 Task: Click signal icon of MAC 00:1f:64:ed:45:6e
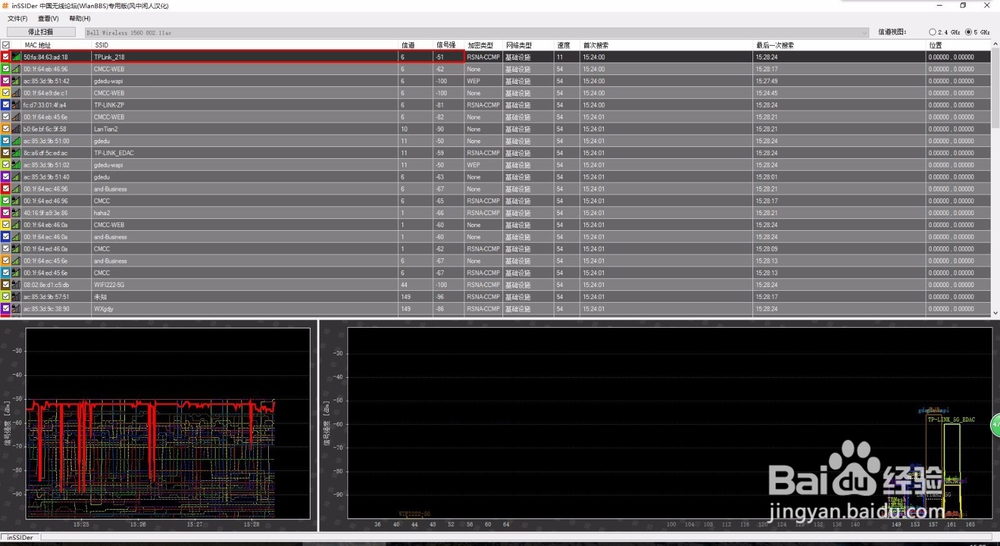pyautogui.click(x=17, y=272)
